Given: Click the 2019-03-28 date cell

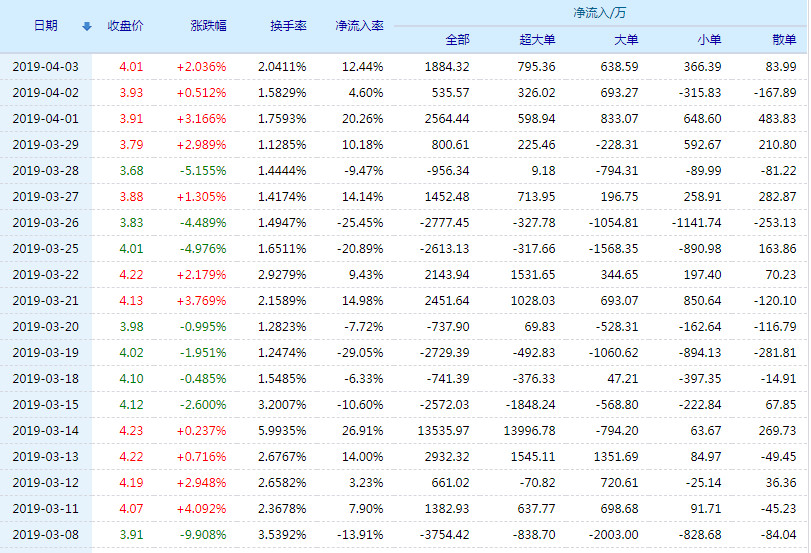Looking at the screenshot, I should (45, 170).
